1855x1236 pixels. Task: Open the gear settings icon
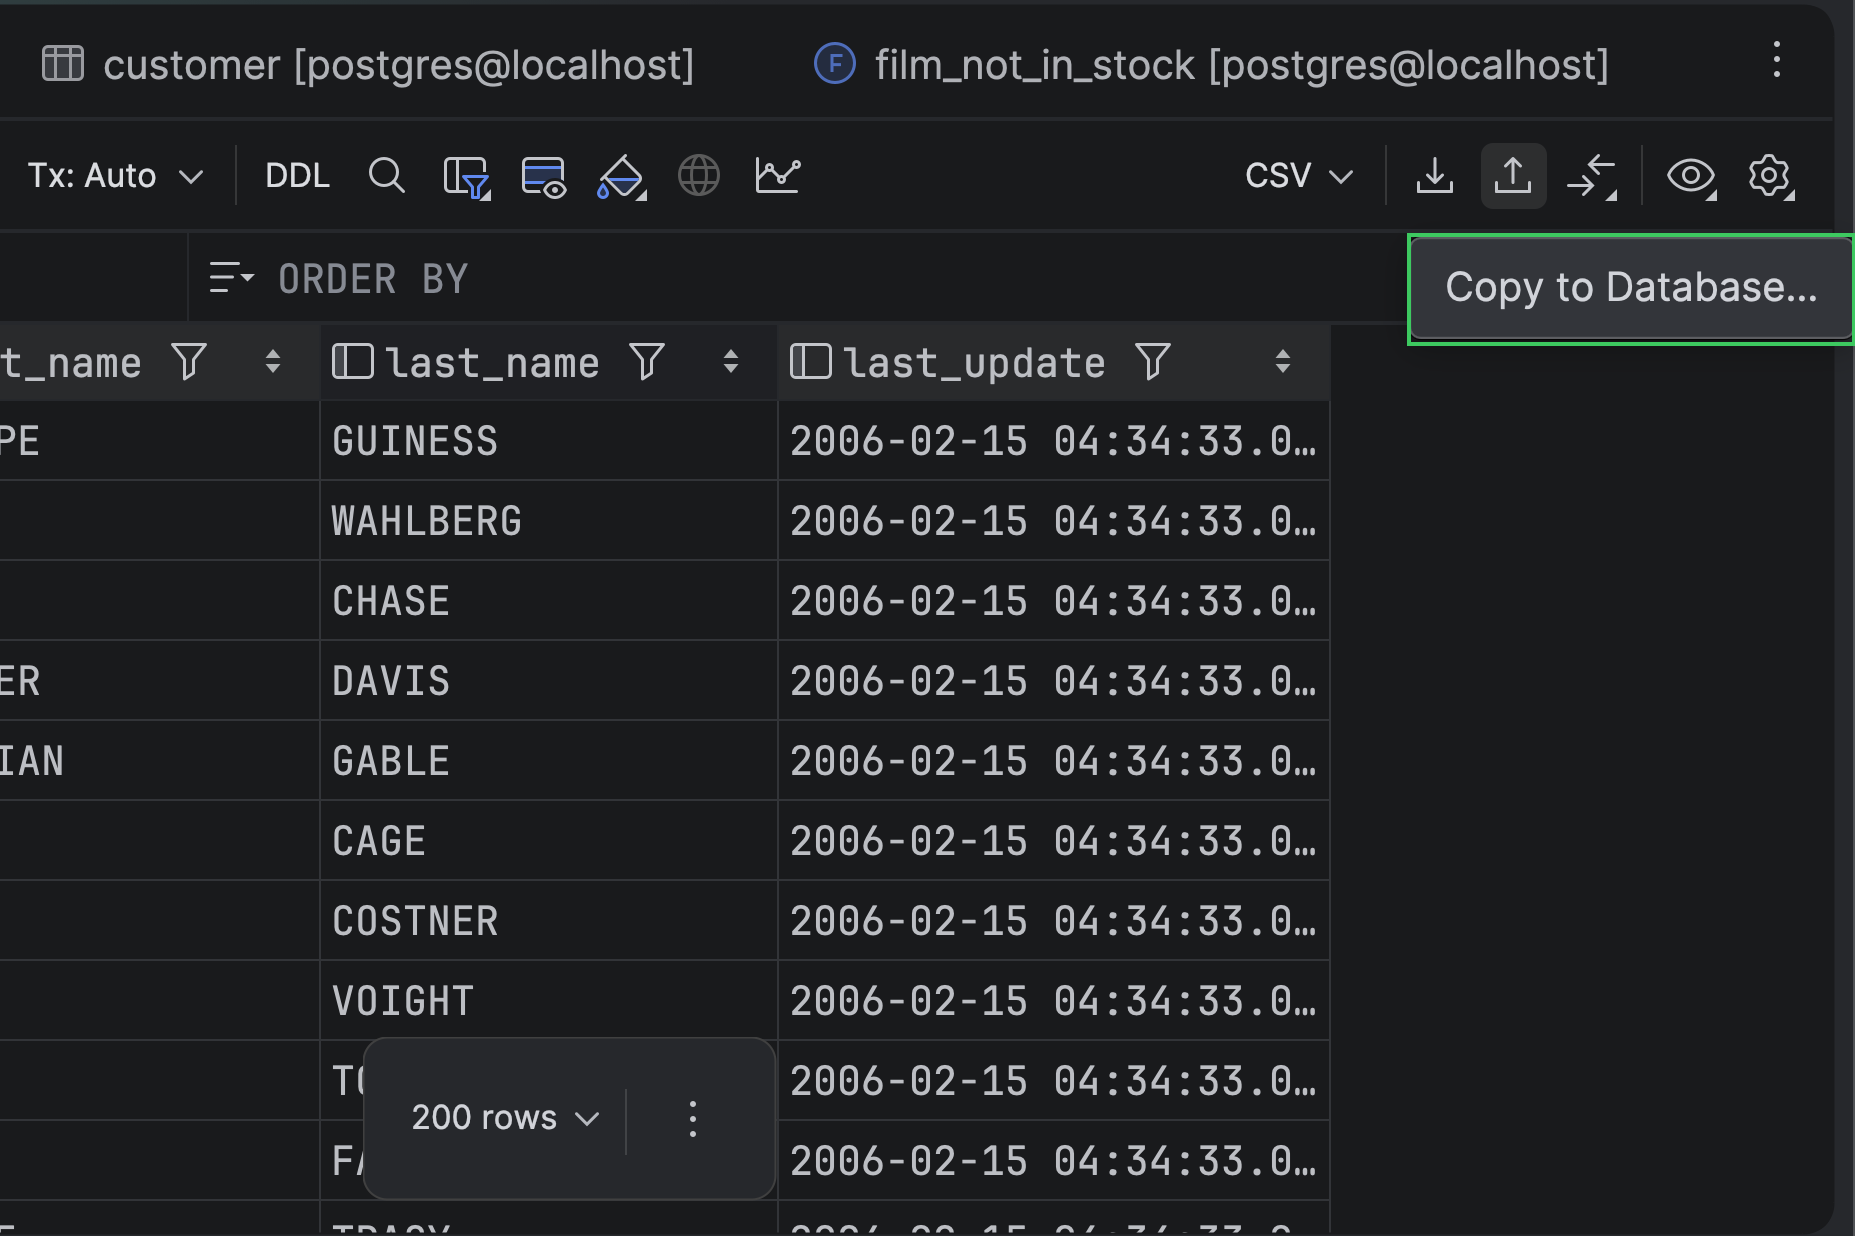(x=1770, y=177)
